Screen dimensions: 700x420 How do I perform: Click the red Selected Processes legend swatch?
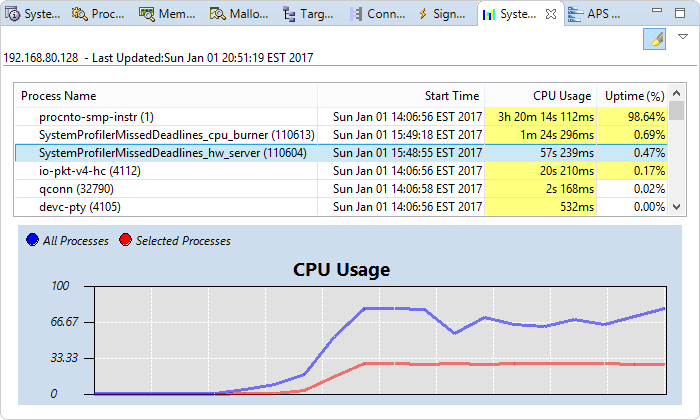pos(125,240)
